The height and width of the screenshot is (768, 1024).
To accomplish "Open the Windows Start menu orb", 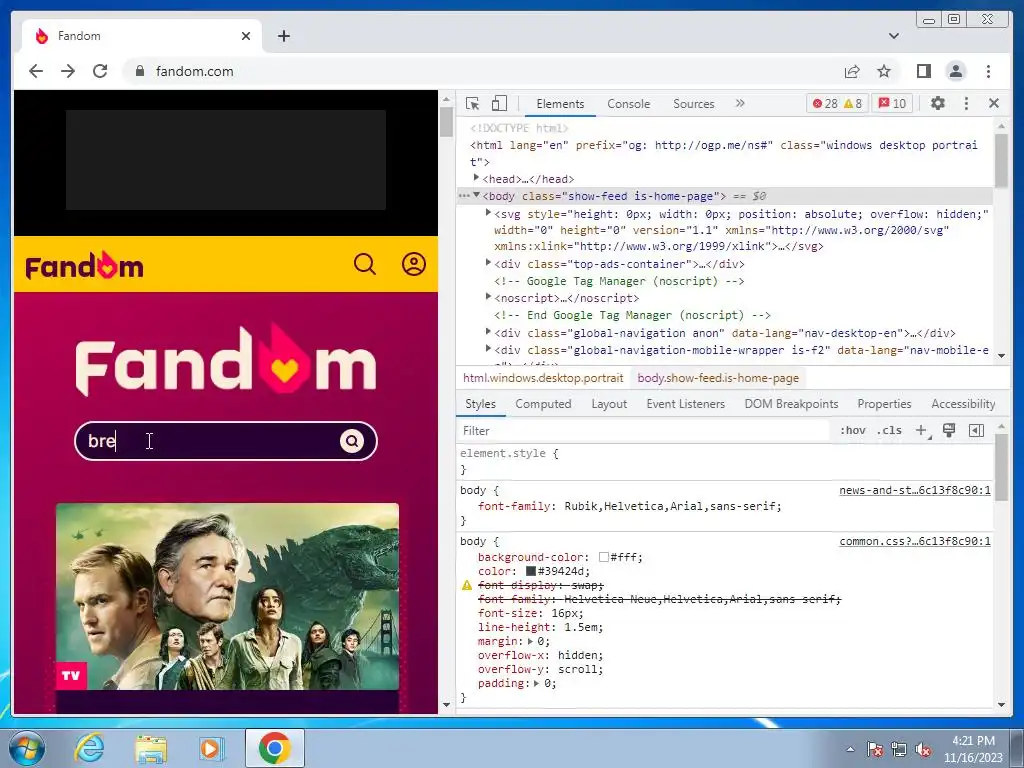I will (x=27, y=749).
